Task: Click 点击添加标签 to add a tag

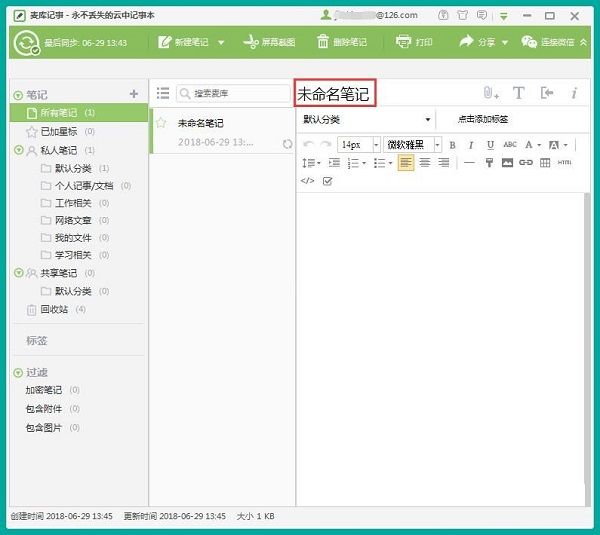Action: click(483, 119)
